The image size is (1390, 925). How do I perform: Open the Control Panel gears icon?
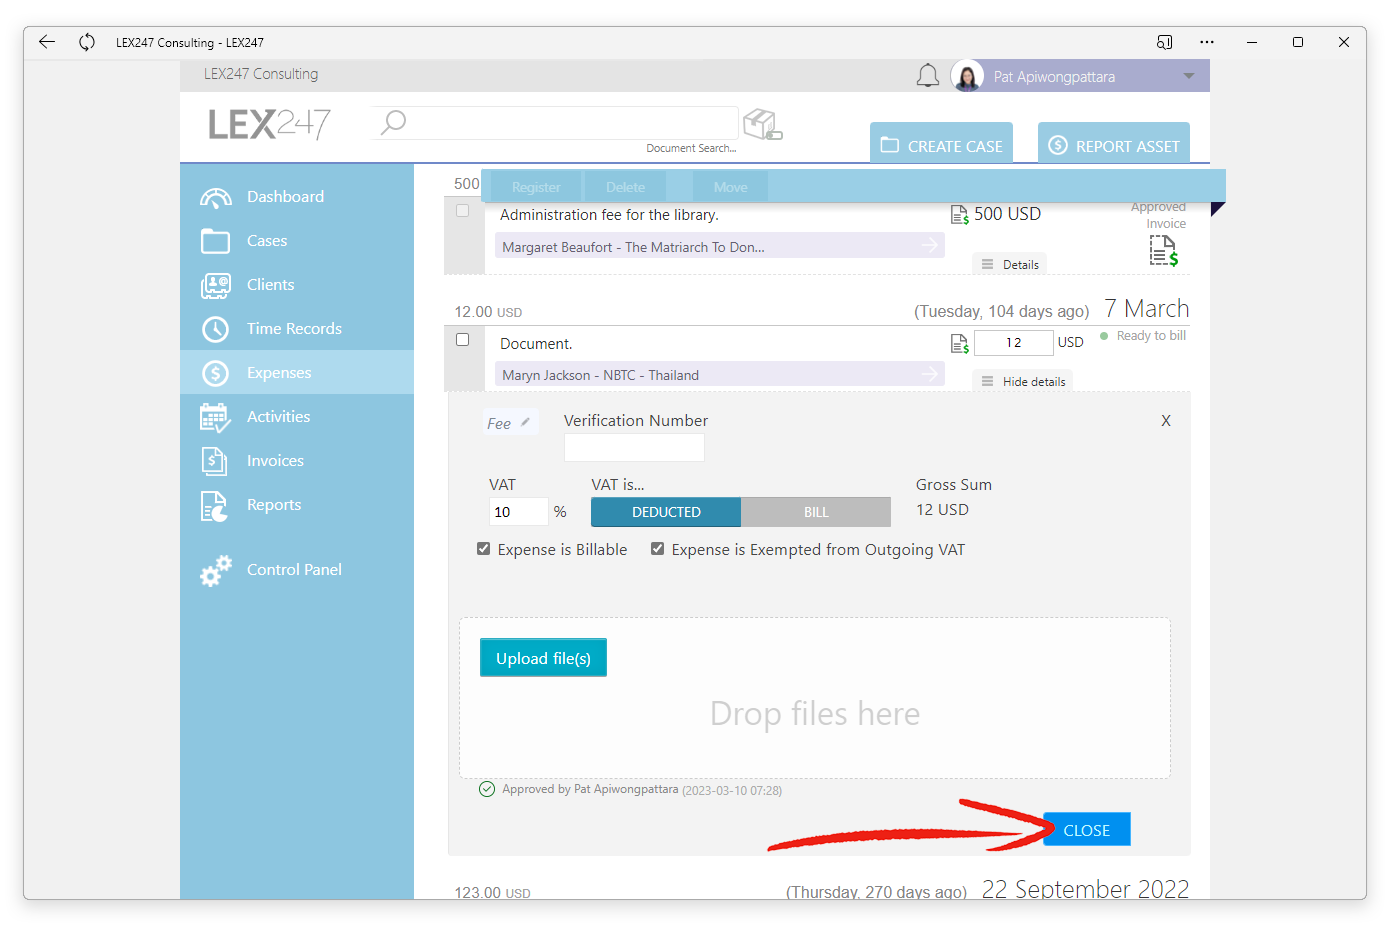[215, 570]
